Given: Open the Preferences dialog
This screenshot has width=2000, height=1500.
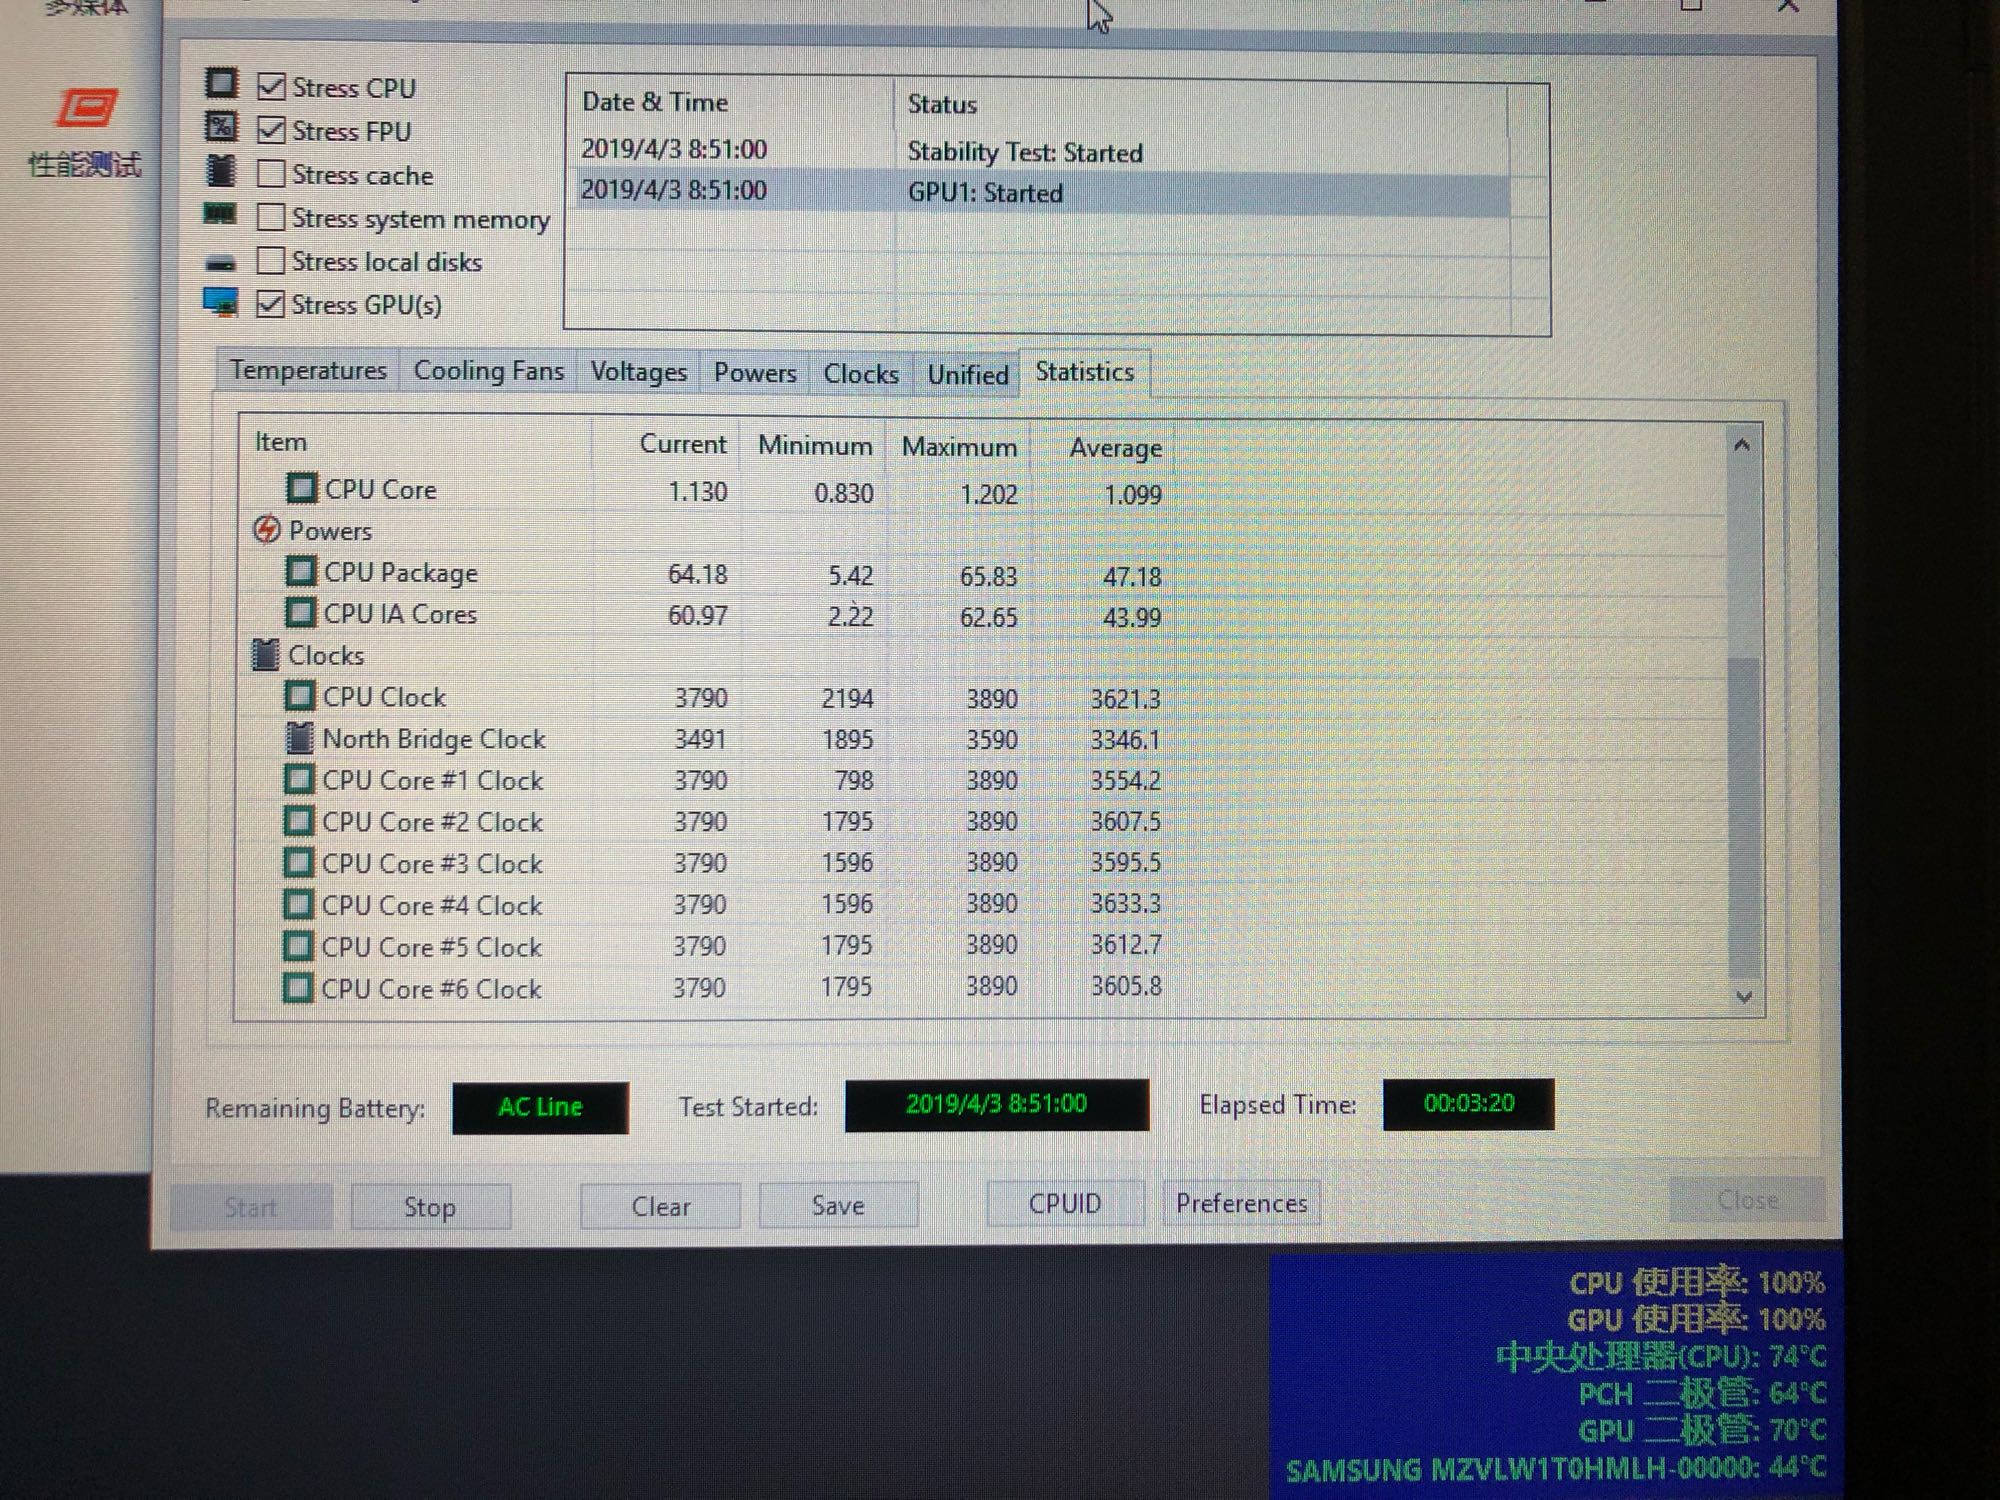Looking at the screenshot, I should pos(1241,1203).
